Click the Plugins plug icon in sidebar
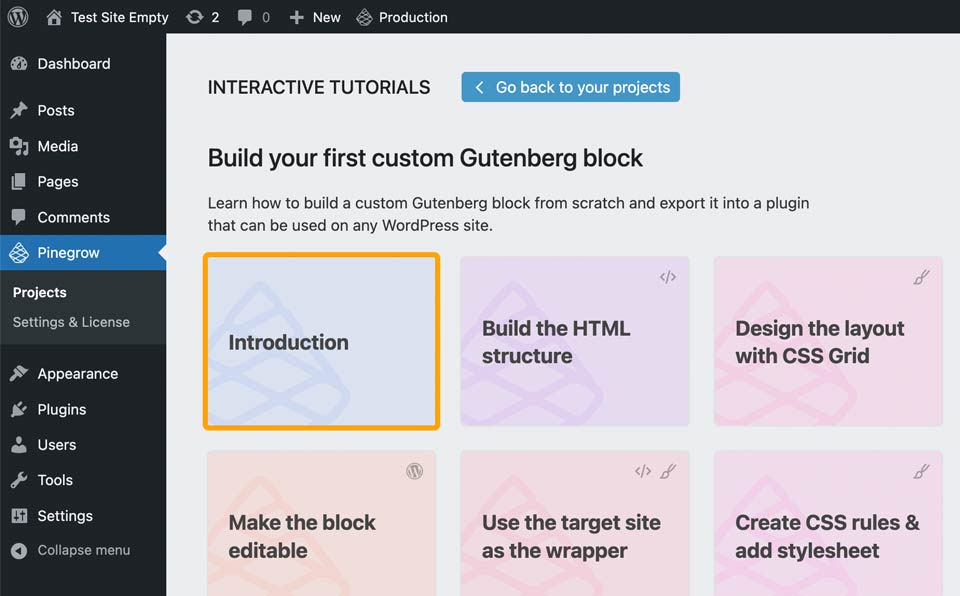This screenshot has height=596, width=960. (19, 410)
